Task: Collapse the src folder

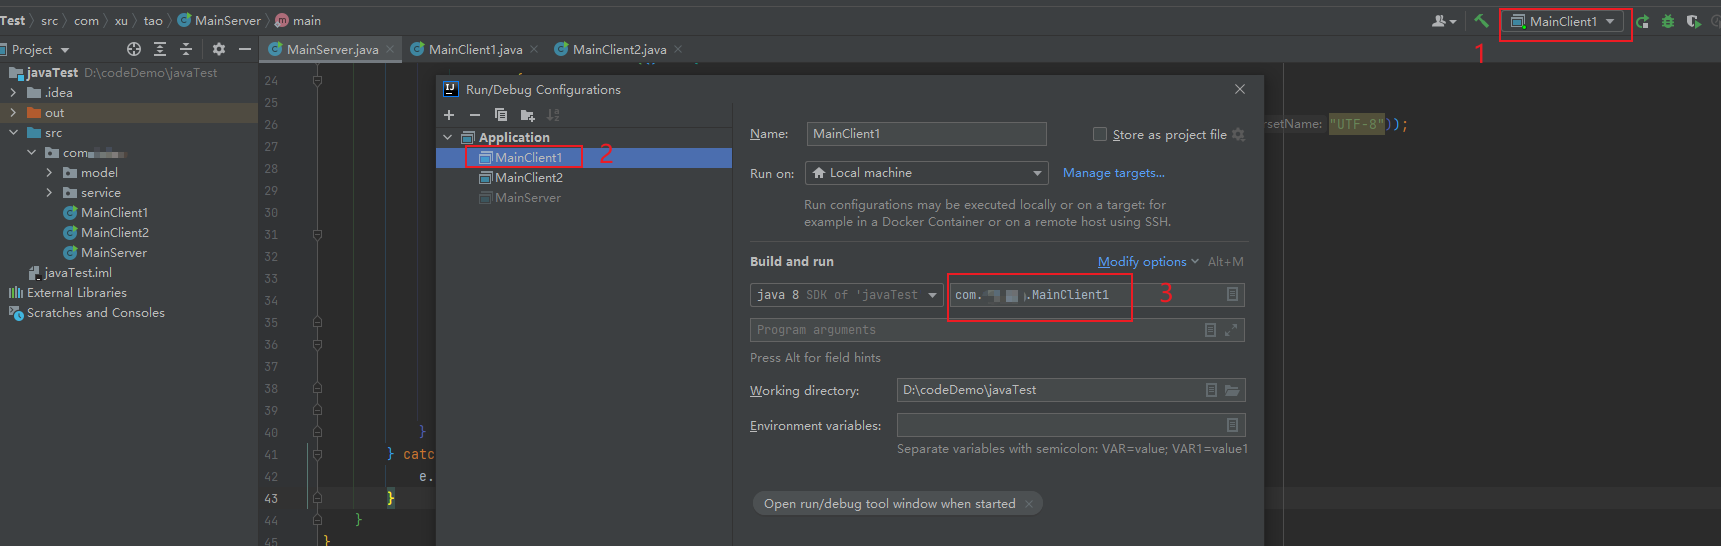Action: (13, 133)
